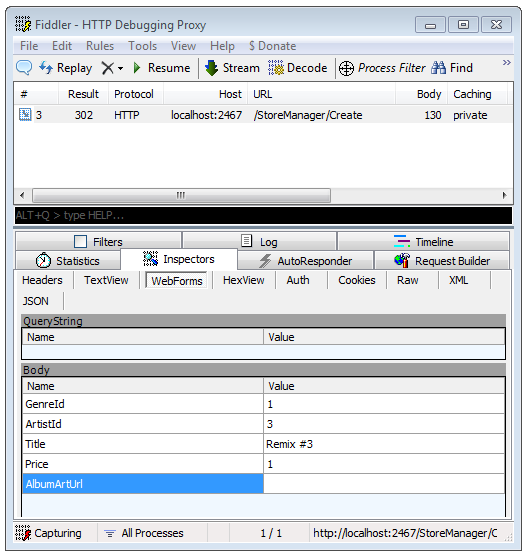Select the ArtistId body row

263,424
